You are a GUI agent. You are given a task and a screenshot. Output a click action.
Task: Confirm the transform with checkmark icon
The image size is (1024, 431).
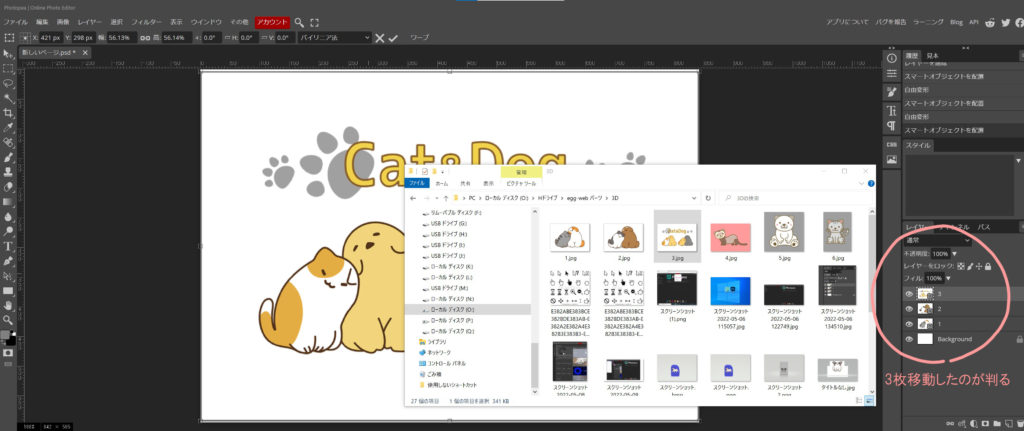point(395,37)
